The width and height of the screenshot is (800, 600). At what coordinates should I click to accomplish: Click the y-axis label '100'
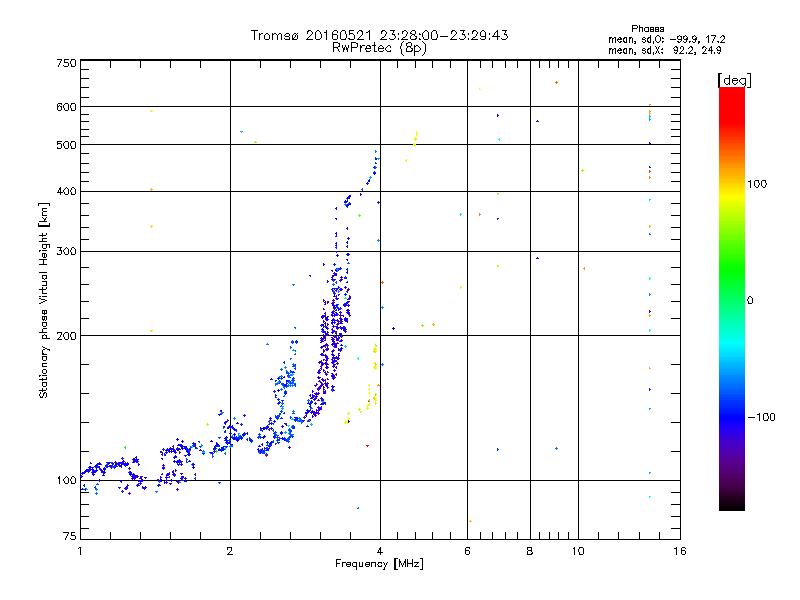[x=66, y=480]
